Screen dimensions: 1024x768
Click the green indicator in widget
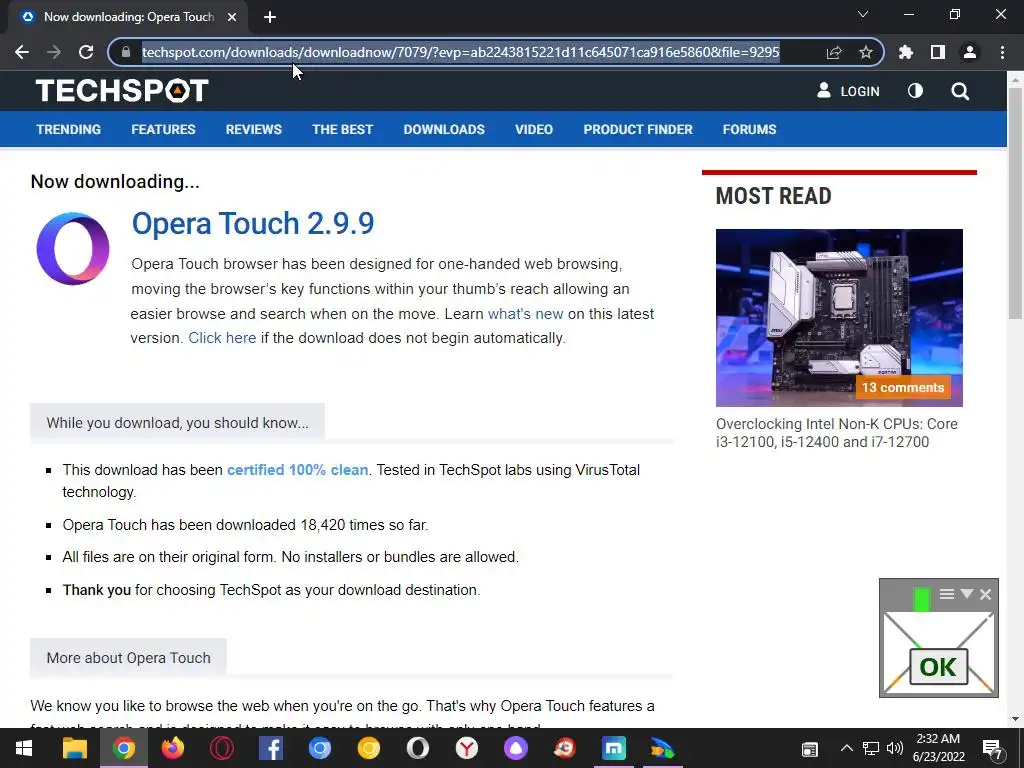[921, 600]
